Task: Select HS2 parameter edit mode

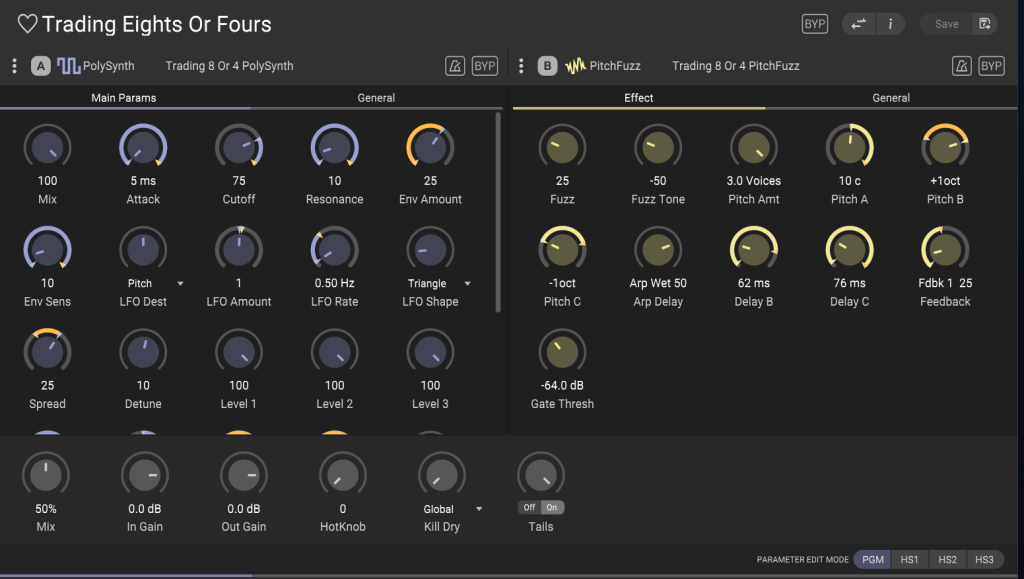Action: 947,559
